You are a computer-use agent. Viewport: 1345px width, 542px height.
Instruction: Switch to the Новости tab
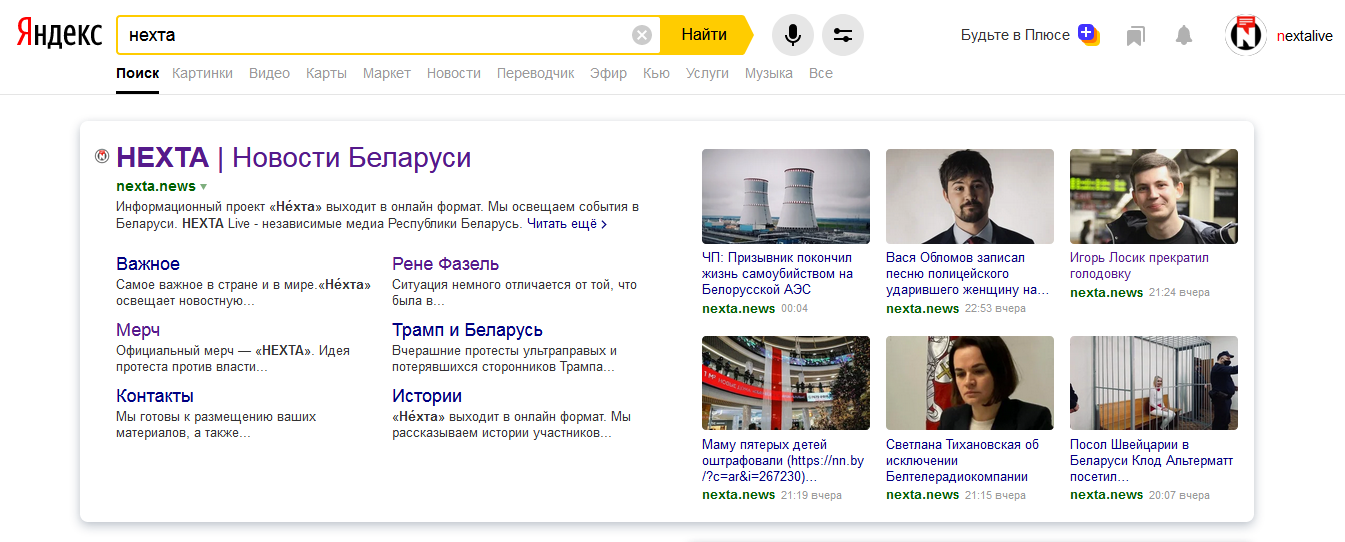pos(453,73)
